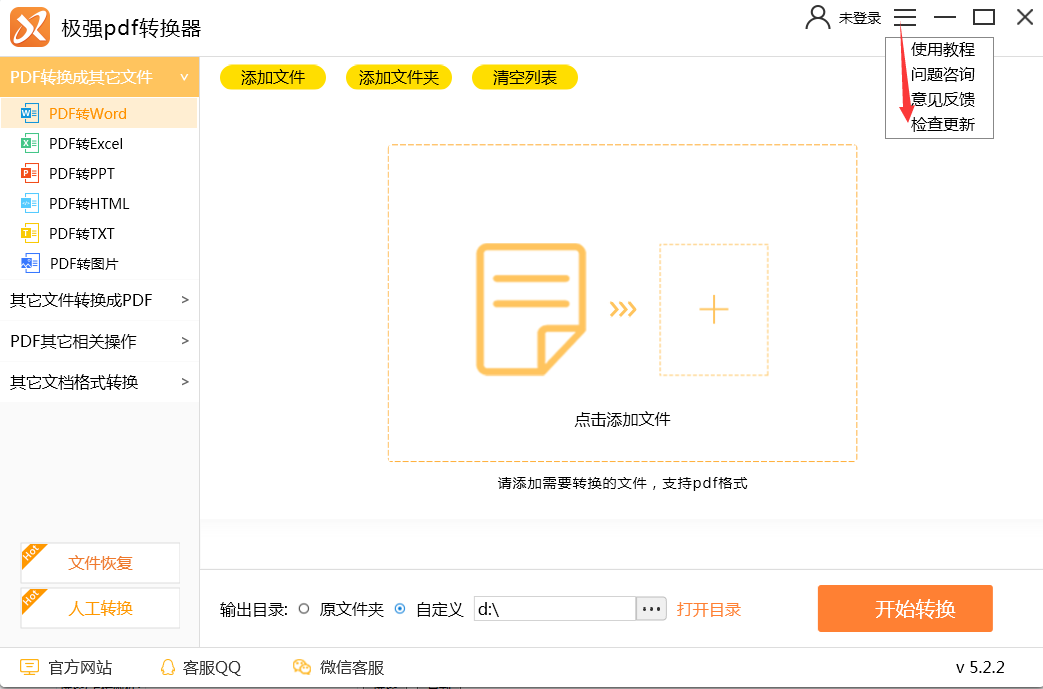Expand PDF其它相关操作 category
This screenshot has height=689, width=1043.
[x=99, y=341]
